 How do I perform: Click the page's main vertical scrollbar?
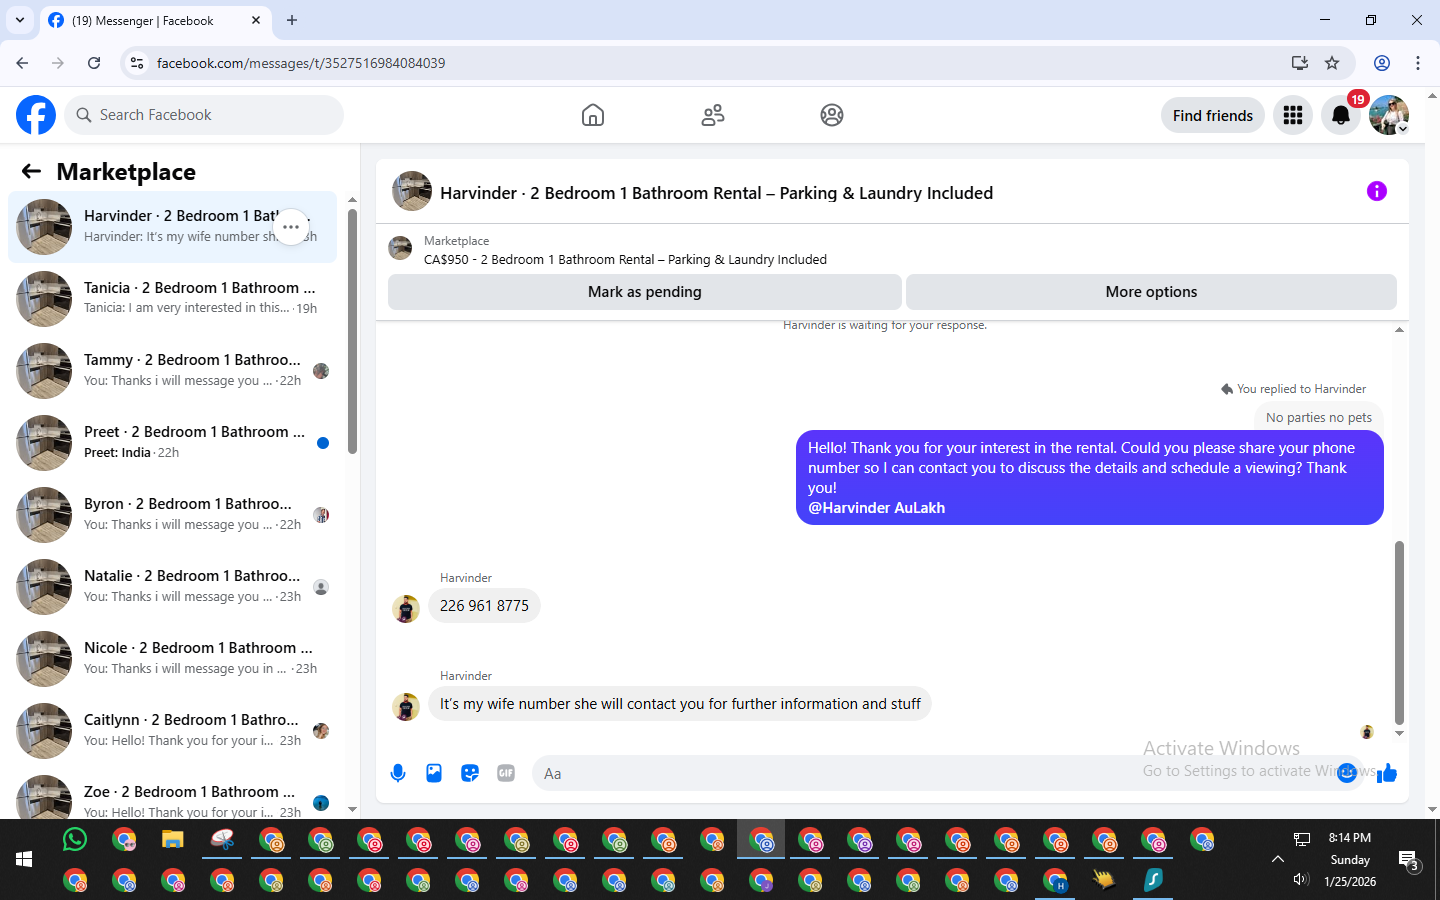click(1433, 452)
